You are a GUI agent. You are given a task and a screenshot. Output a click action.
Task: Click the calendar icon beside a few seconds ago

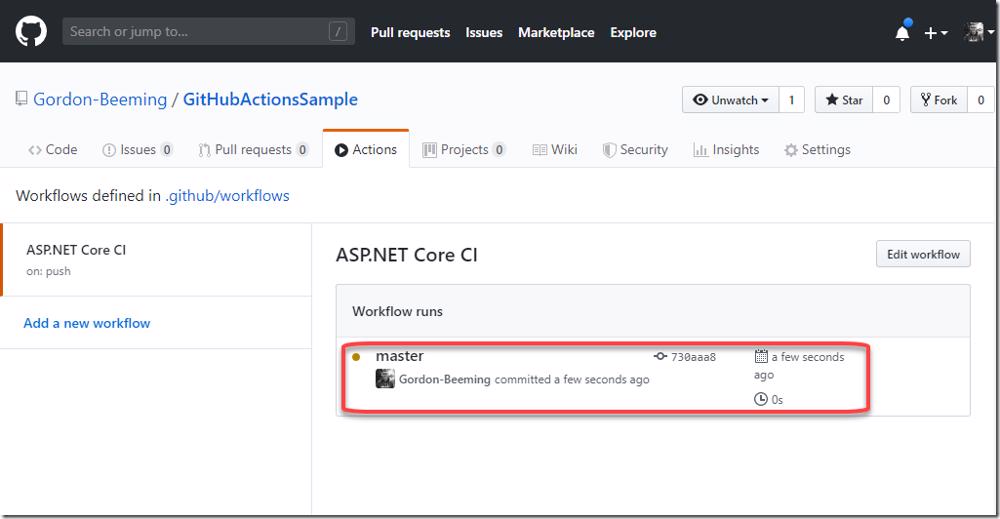coord(761,356)
